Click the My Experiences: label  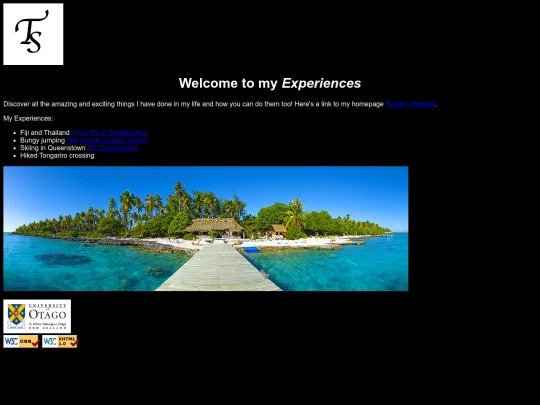(x=28, y=118)
